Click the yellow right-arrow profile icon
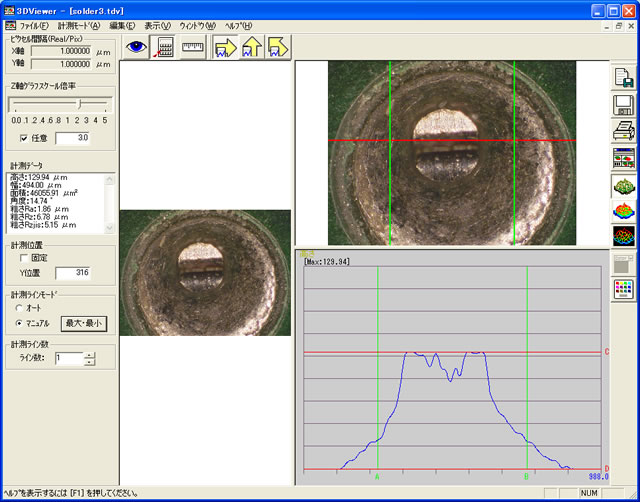 pos(225,46)
